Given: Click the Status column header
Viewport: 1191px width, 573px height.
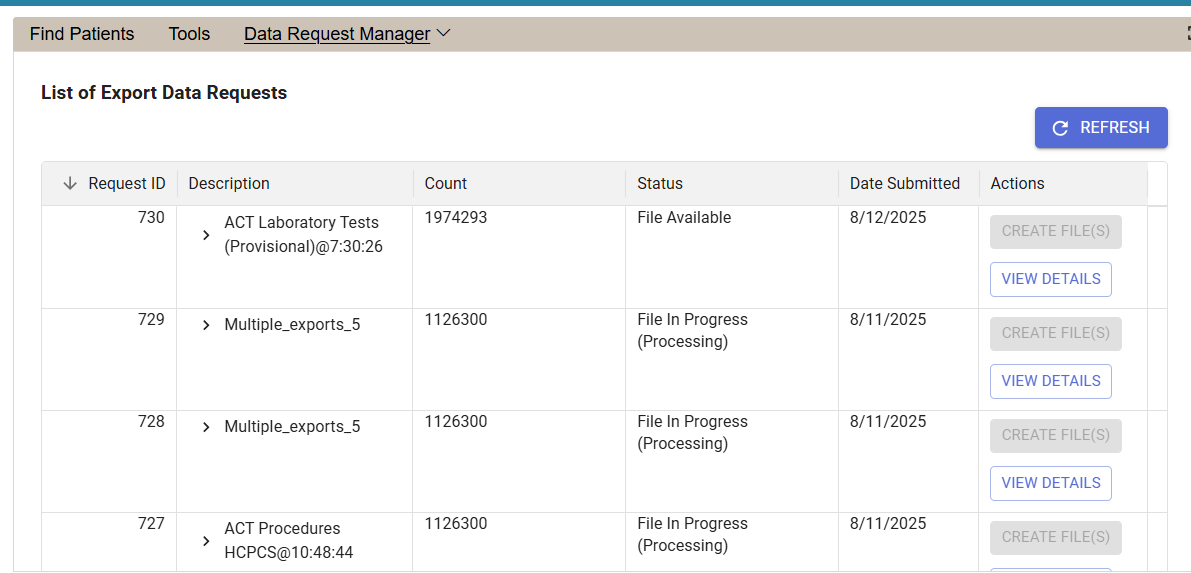Looking at the screenshot, I should coord(660,184).
